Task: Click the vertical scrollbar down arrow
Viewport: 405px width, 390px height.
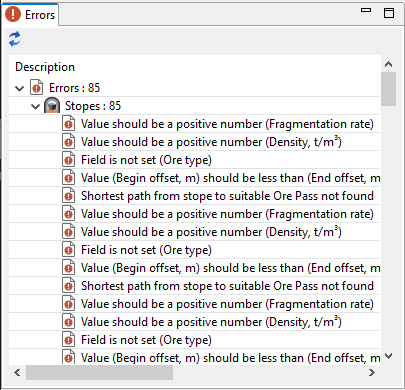Action: click(388, 356)
